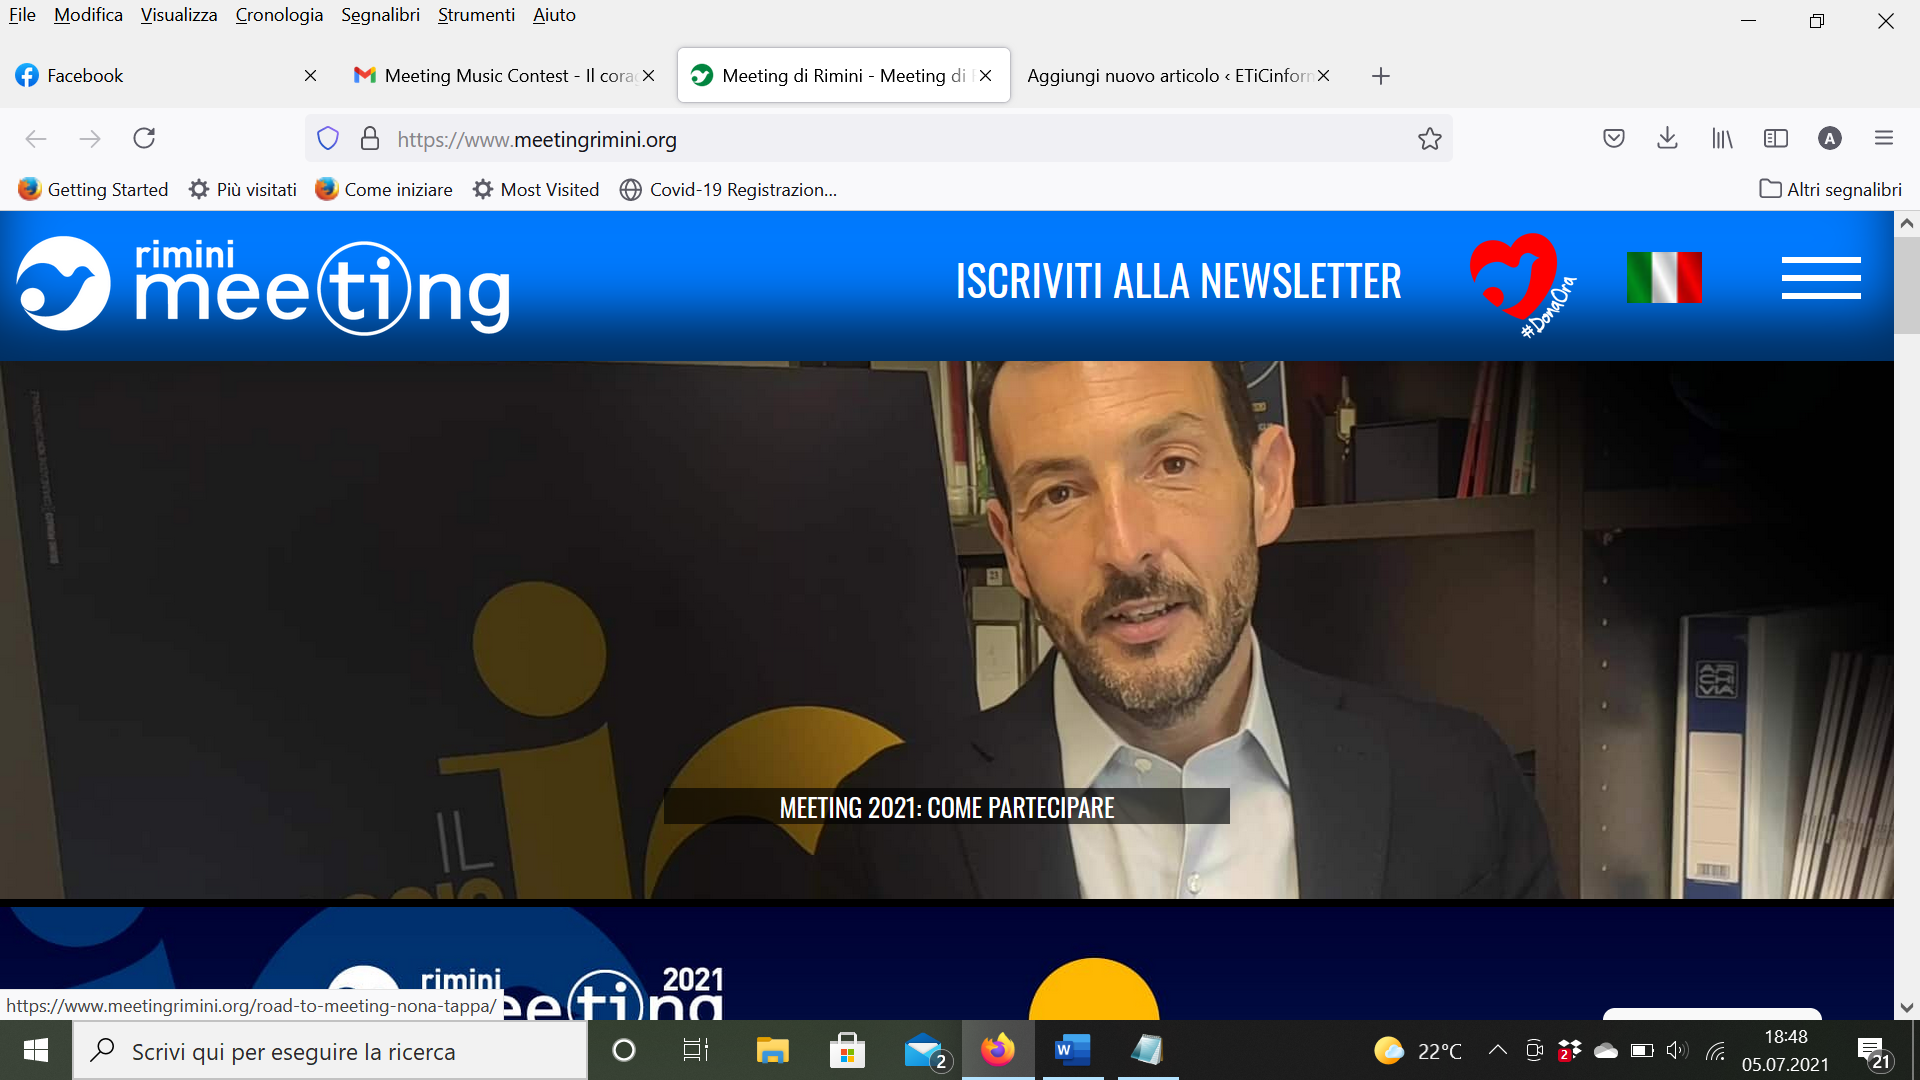Open File Explorer from taskbar

point(772,1050)
